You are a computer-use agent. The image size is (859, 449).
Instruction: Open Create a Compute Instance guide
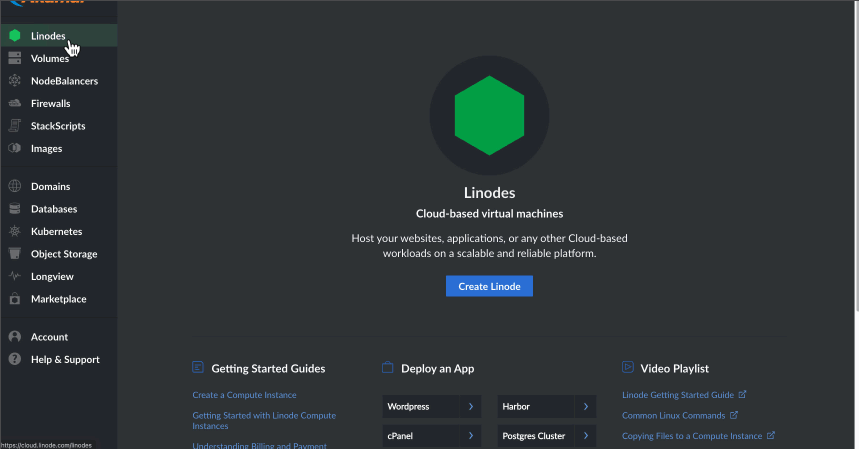pos(244,395)
